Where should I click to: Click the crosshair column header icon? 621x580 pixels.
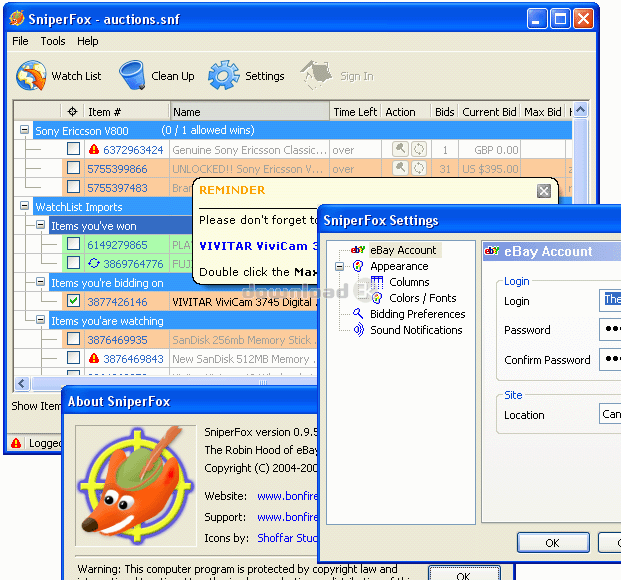[72, 112]
